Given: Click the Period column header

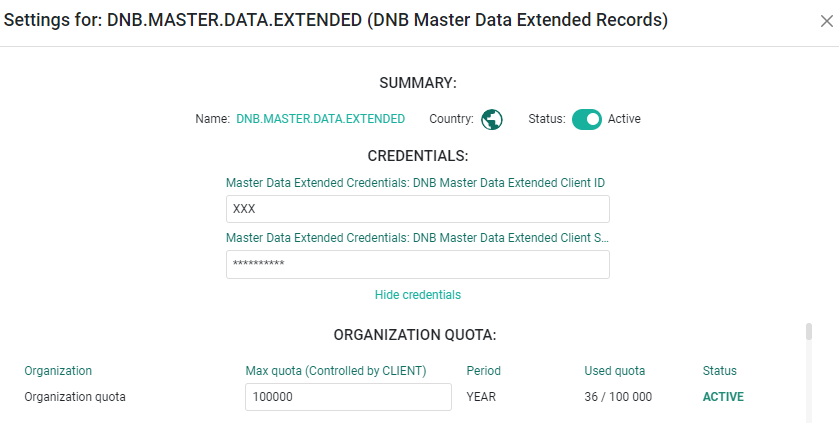Looking at the screenshot, I should (x=484, y=371).
